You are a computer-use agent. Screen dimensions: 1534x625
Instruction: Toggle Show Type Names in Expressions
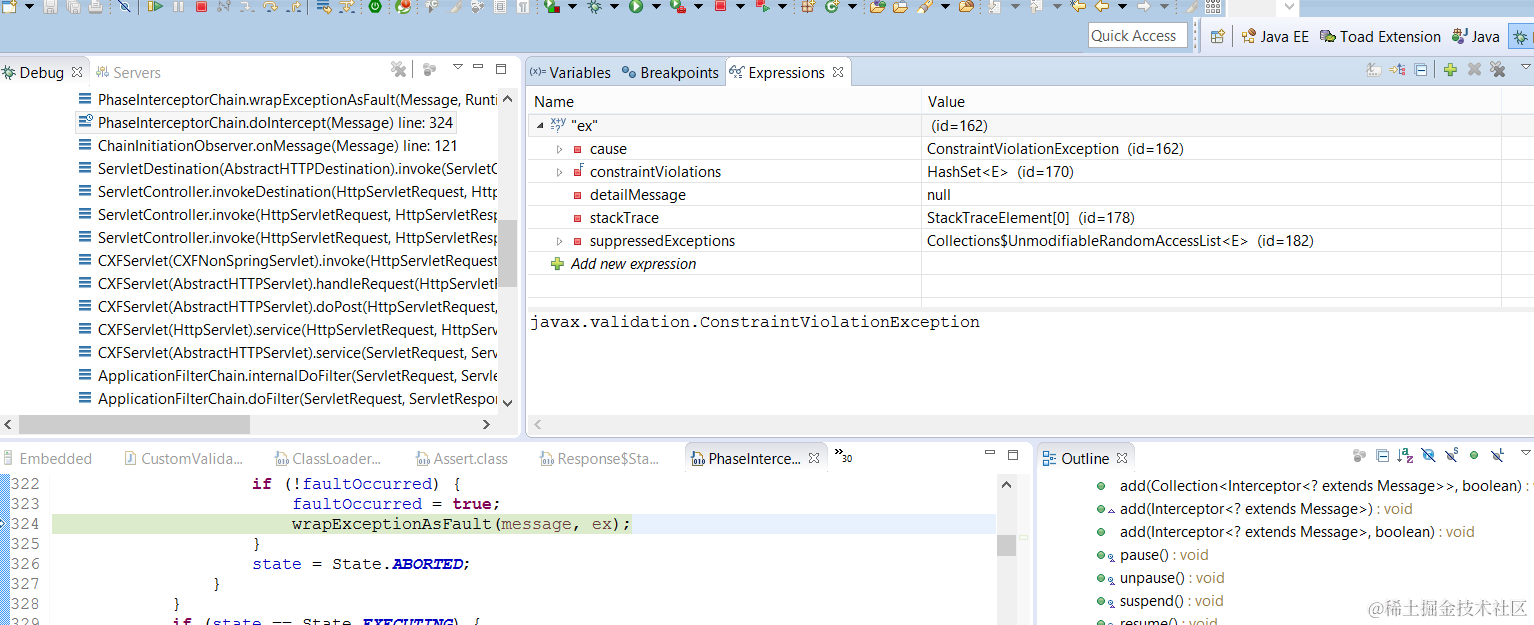coord(1374,69)
